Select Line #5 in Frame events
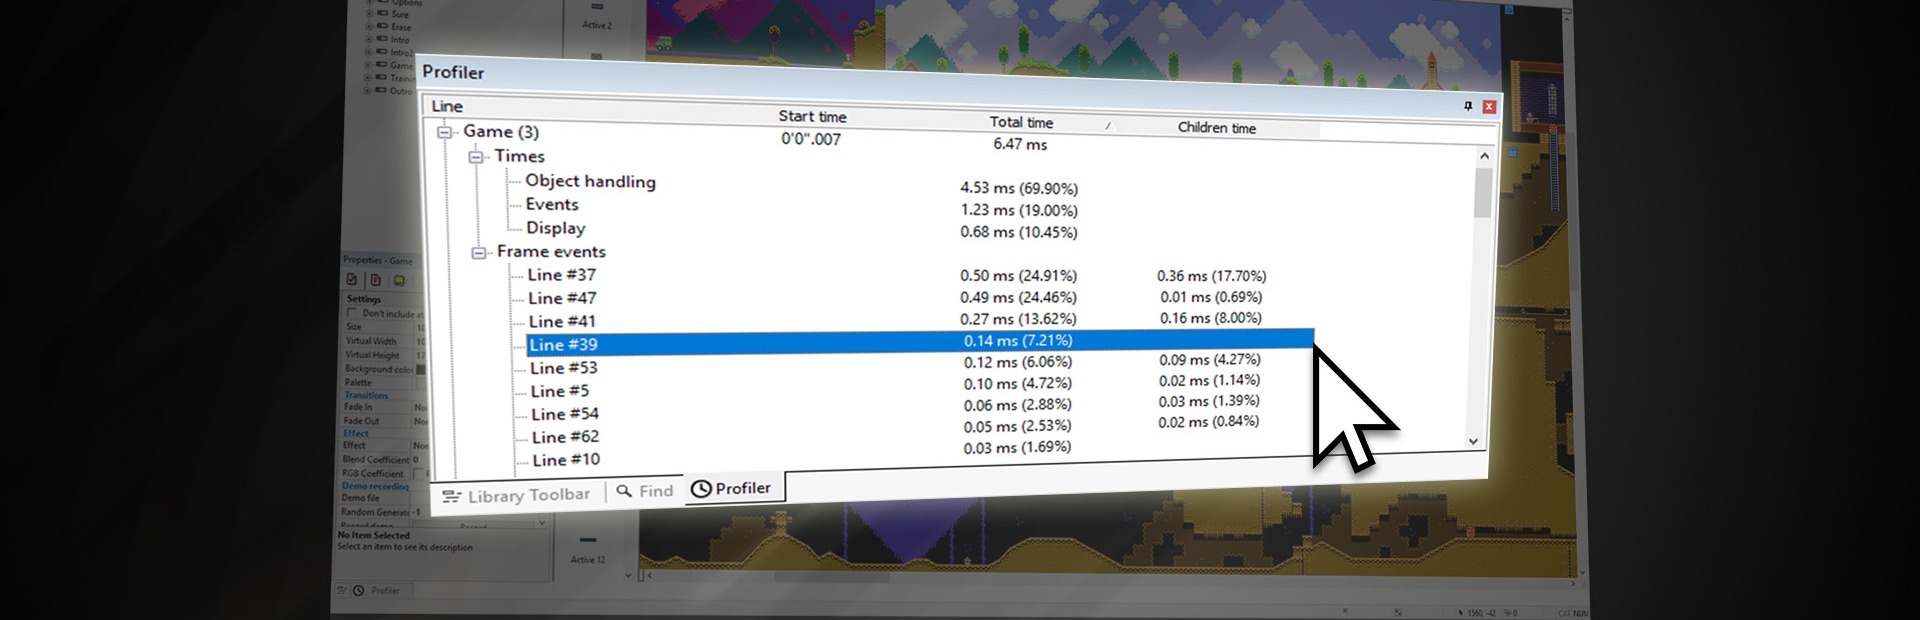This screenshot has height=620, width=1920. tap(560, 391)
